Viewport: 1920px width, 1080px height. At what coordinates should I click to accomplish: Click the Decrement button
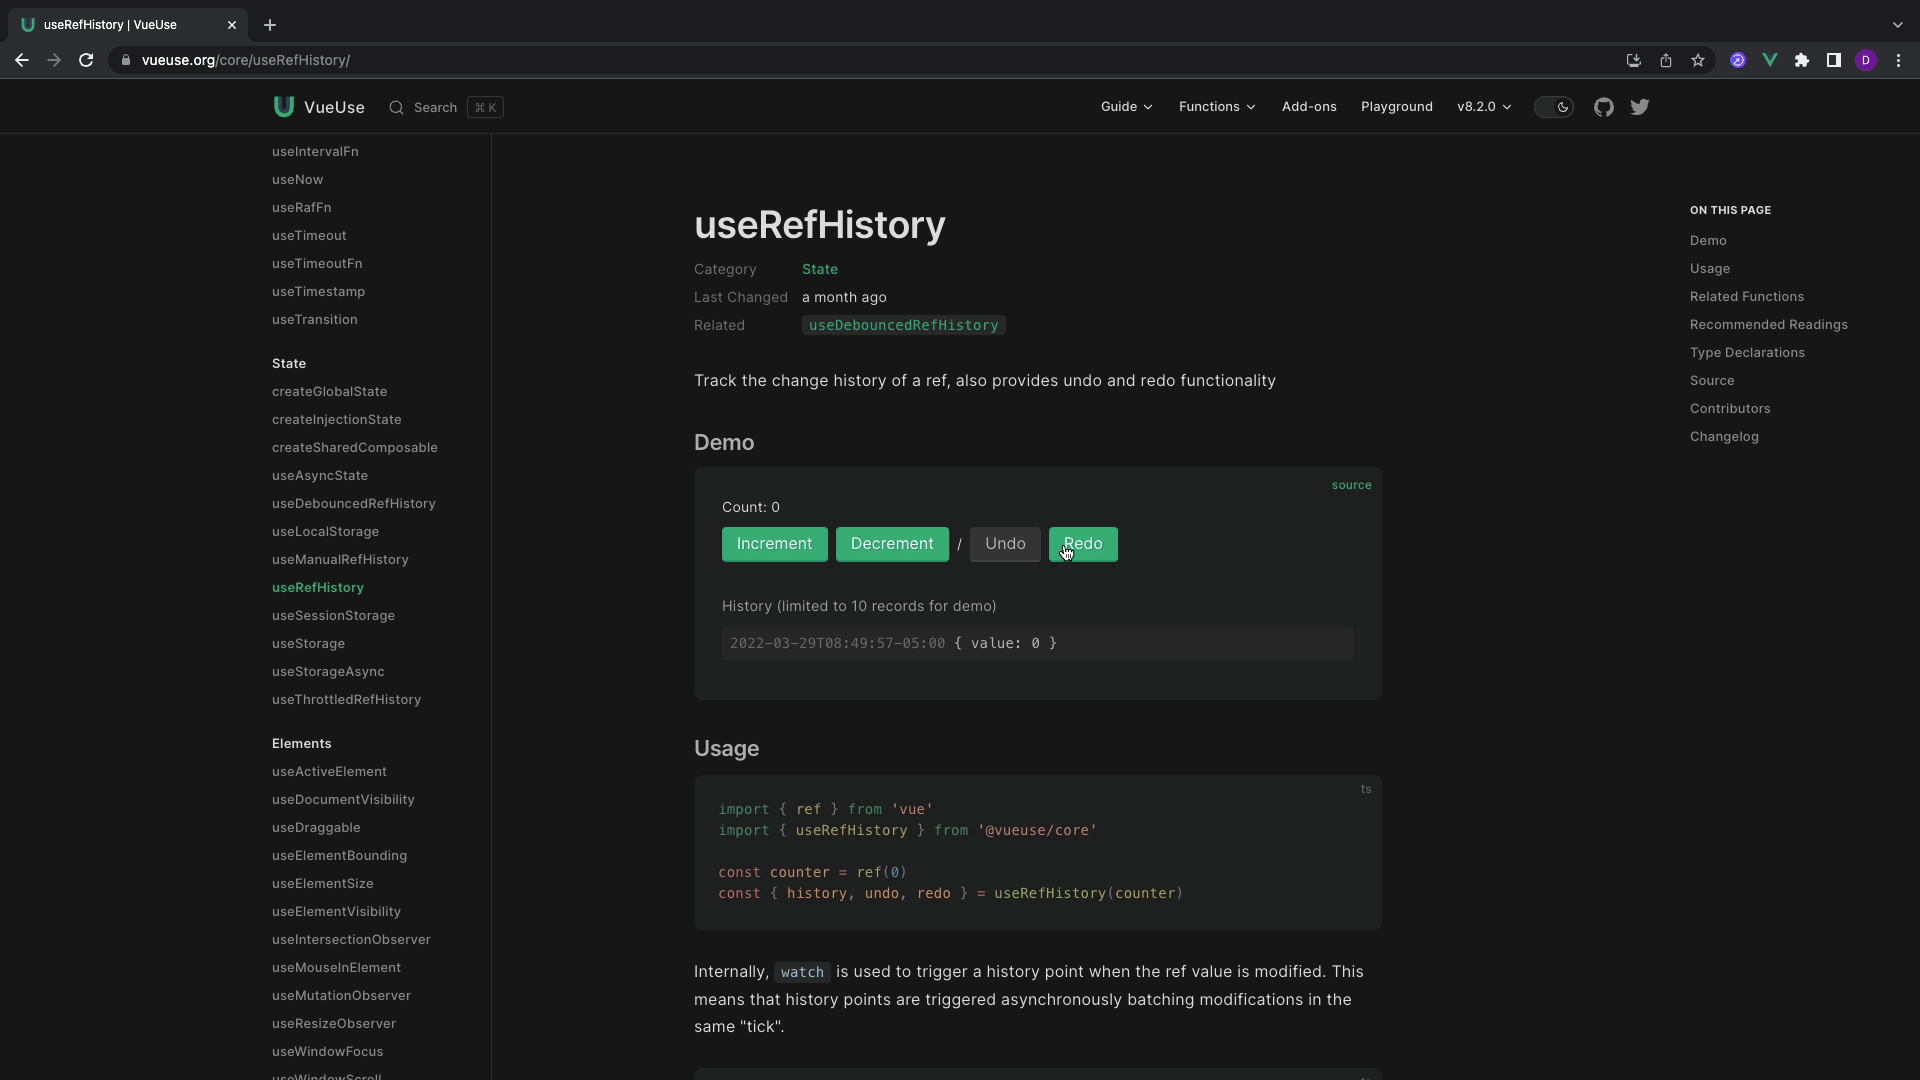(x=892, y=544)
